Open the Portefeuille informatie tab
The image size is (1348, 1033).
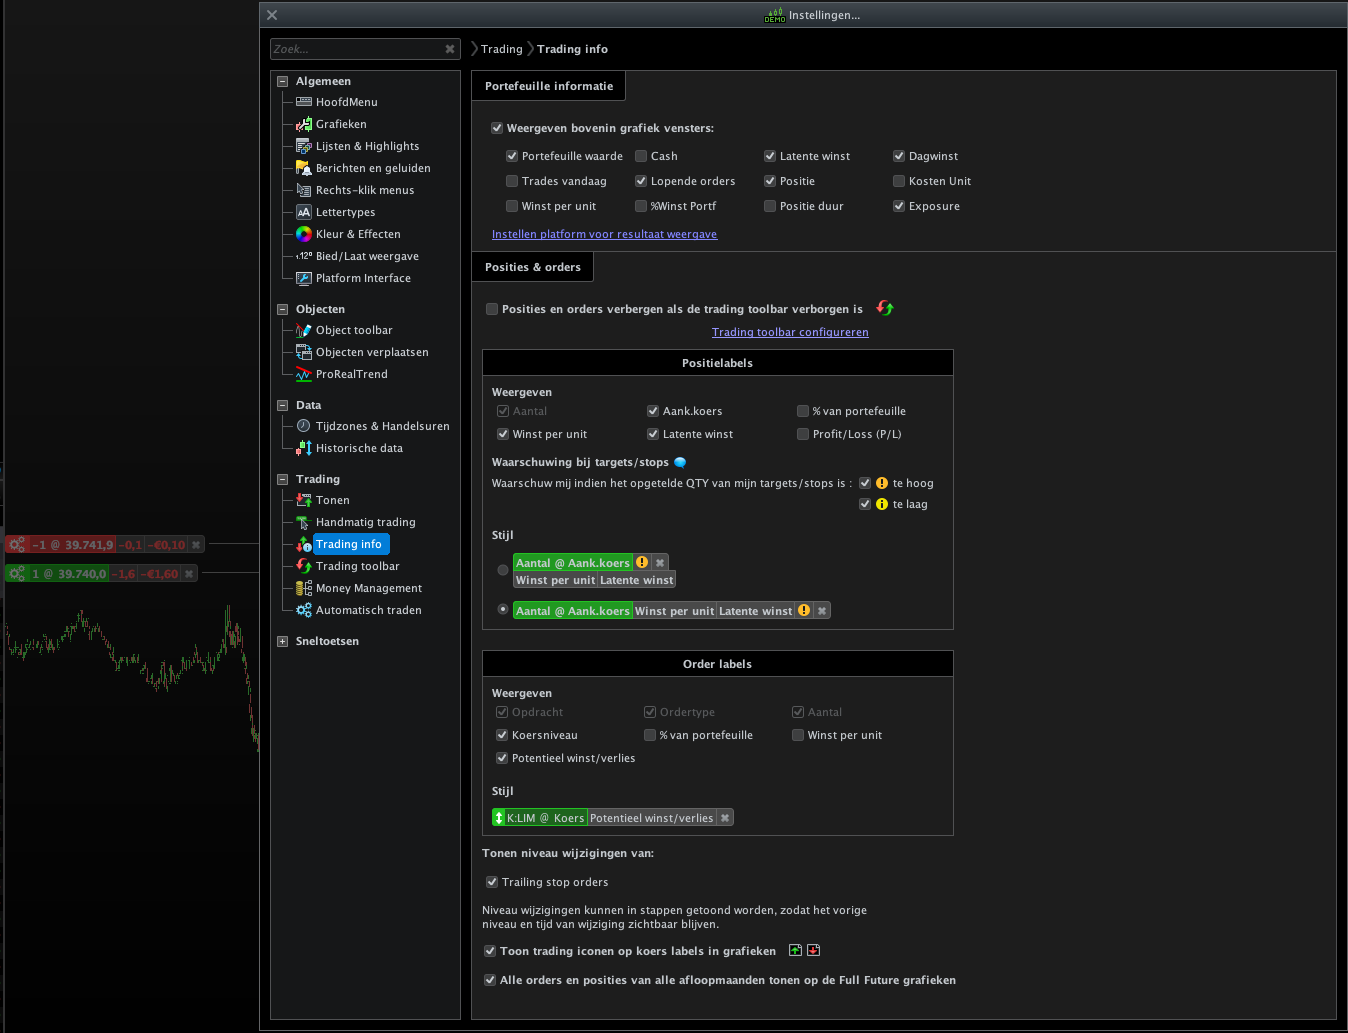[549, 86]
